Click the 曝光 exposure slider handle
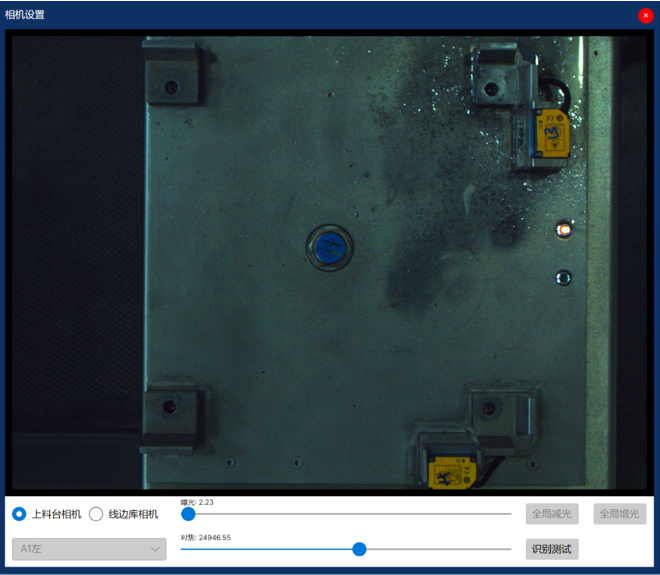This screenshot has width=660, height=575. (x=188, y=514)
